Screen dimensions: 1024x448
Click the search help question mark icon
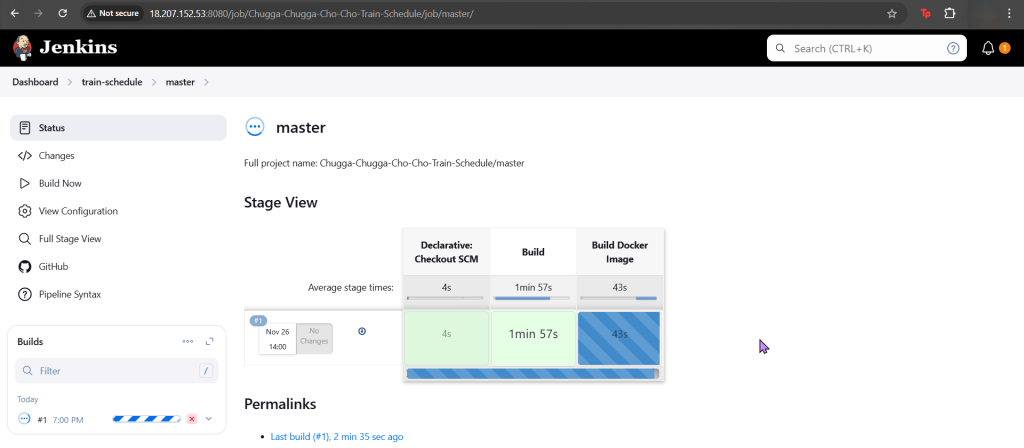pyautogui.click(x=953, y=48)
